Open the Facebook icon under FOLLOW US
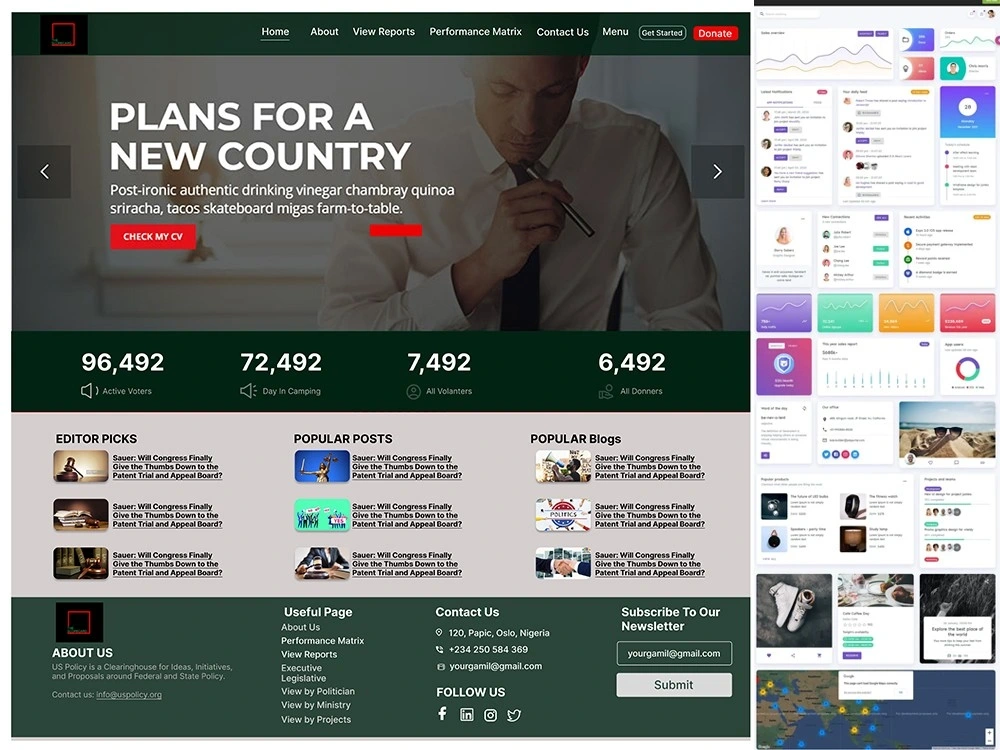This screenshot has height=750, width=1000. (442, 714)
